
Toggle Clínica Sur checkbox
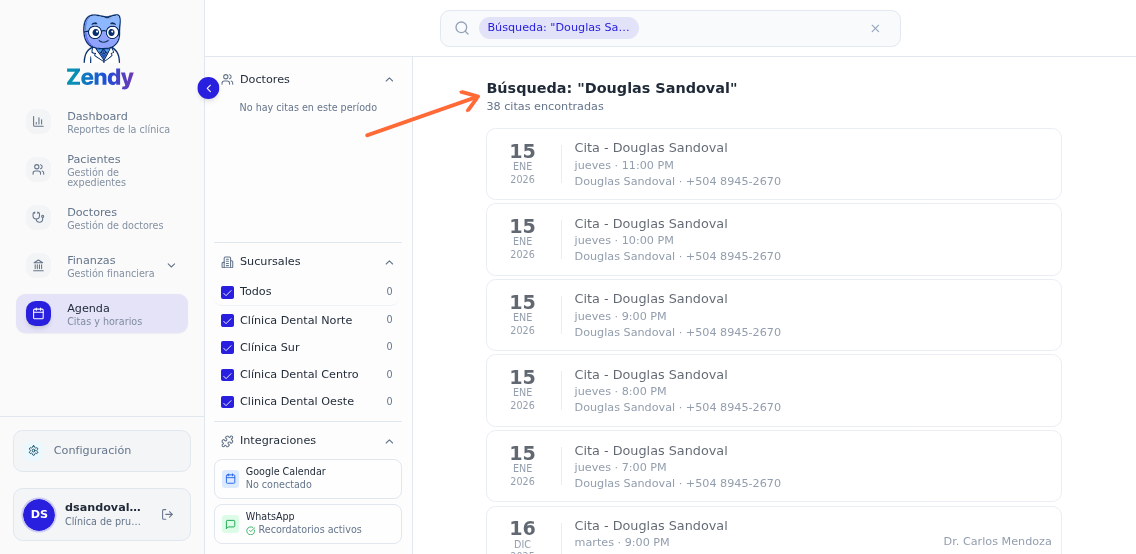pos(227,347)
